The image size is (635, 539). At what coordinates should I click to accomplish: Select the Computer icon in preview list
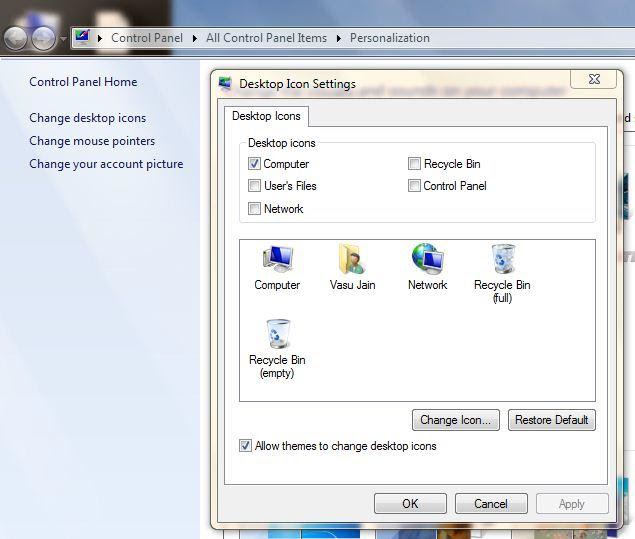pyautogui.click(x=277, y=267)
